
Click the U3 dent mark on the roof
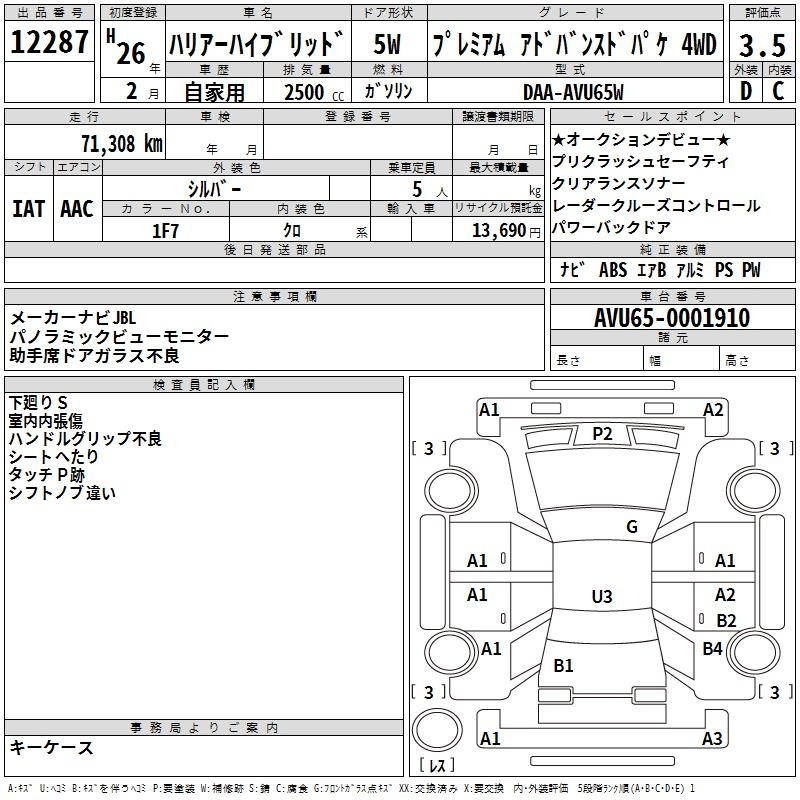click(601, 597)
